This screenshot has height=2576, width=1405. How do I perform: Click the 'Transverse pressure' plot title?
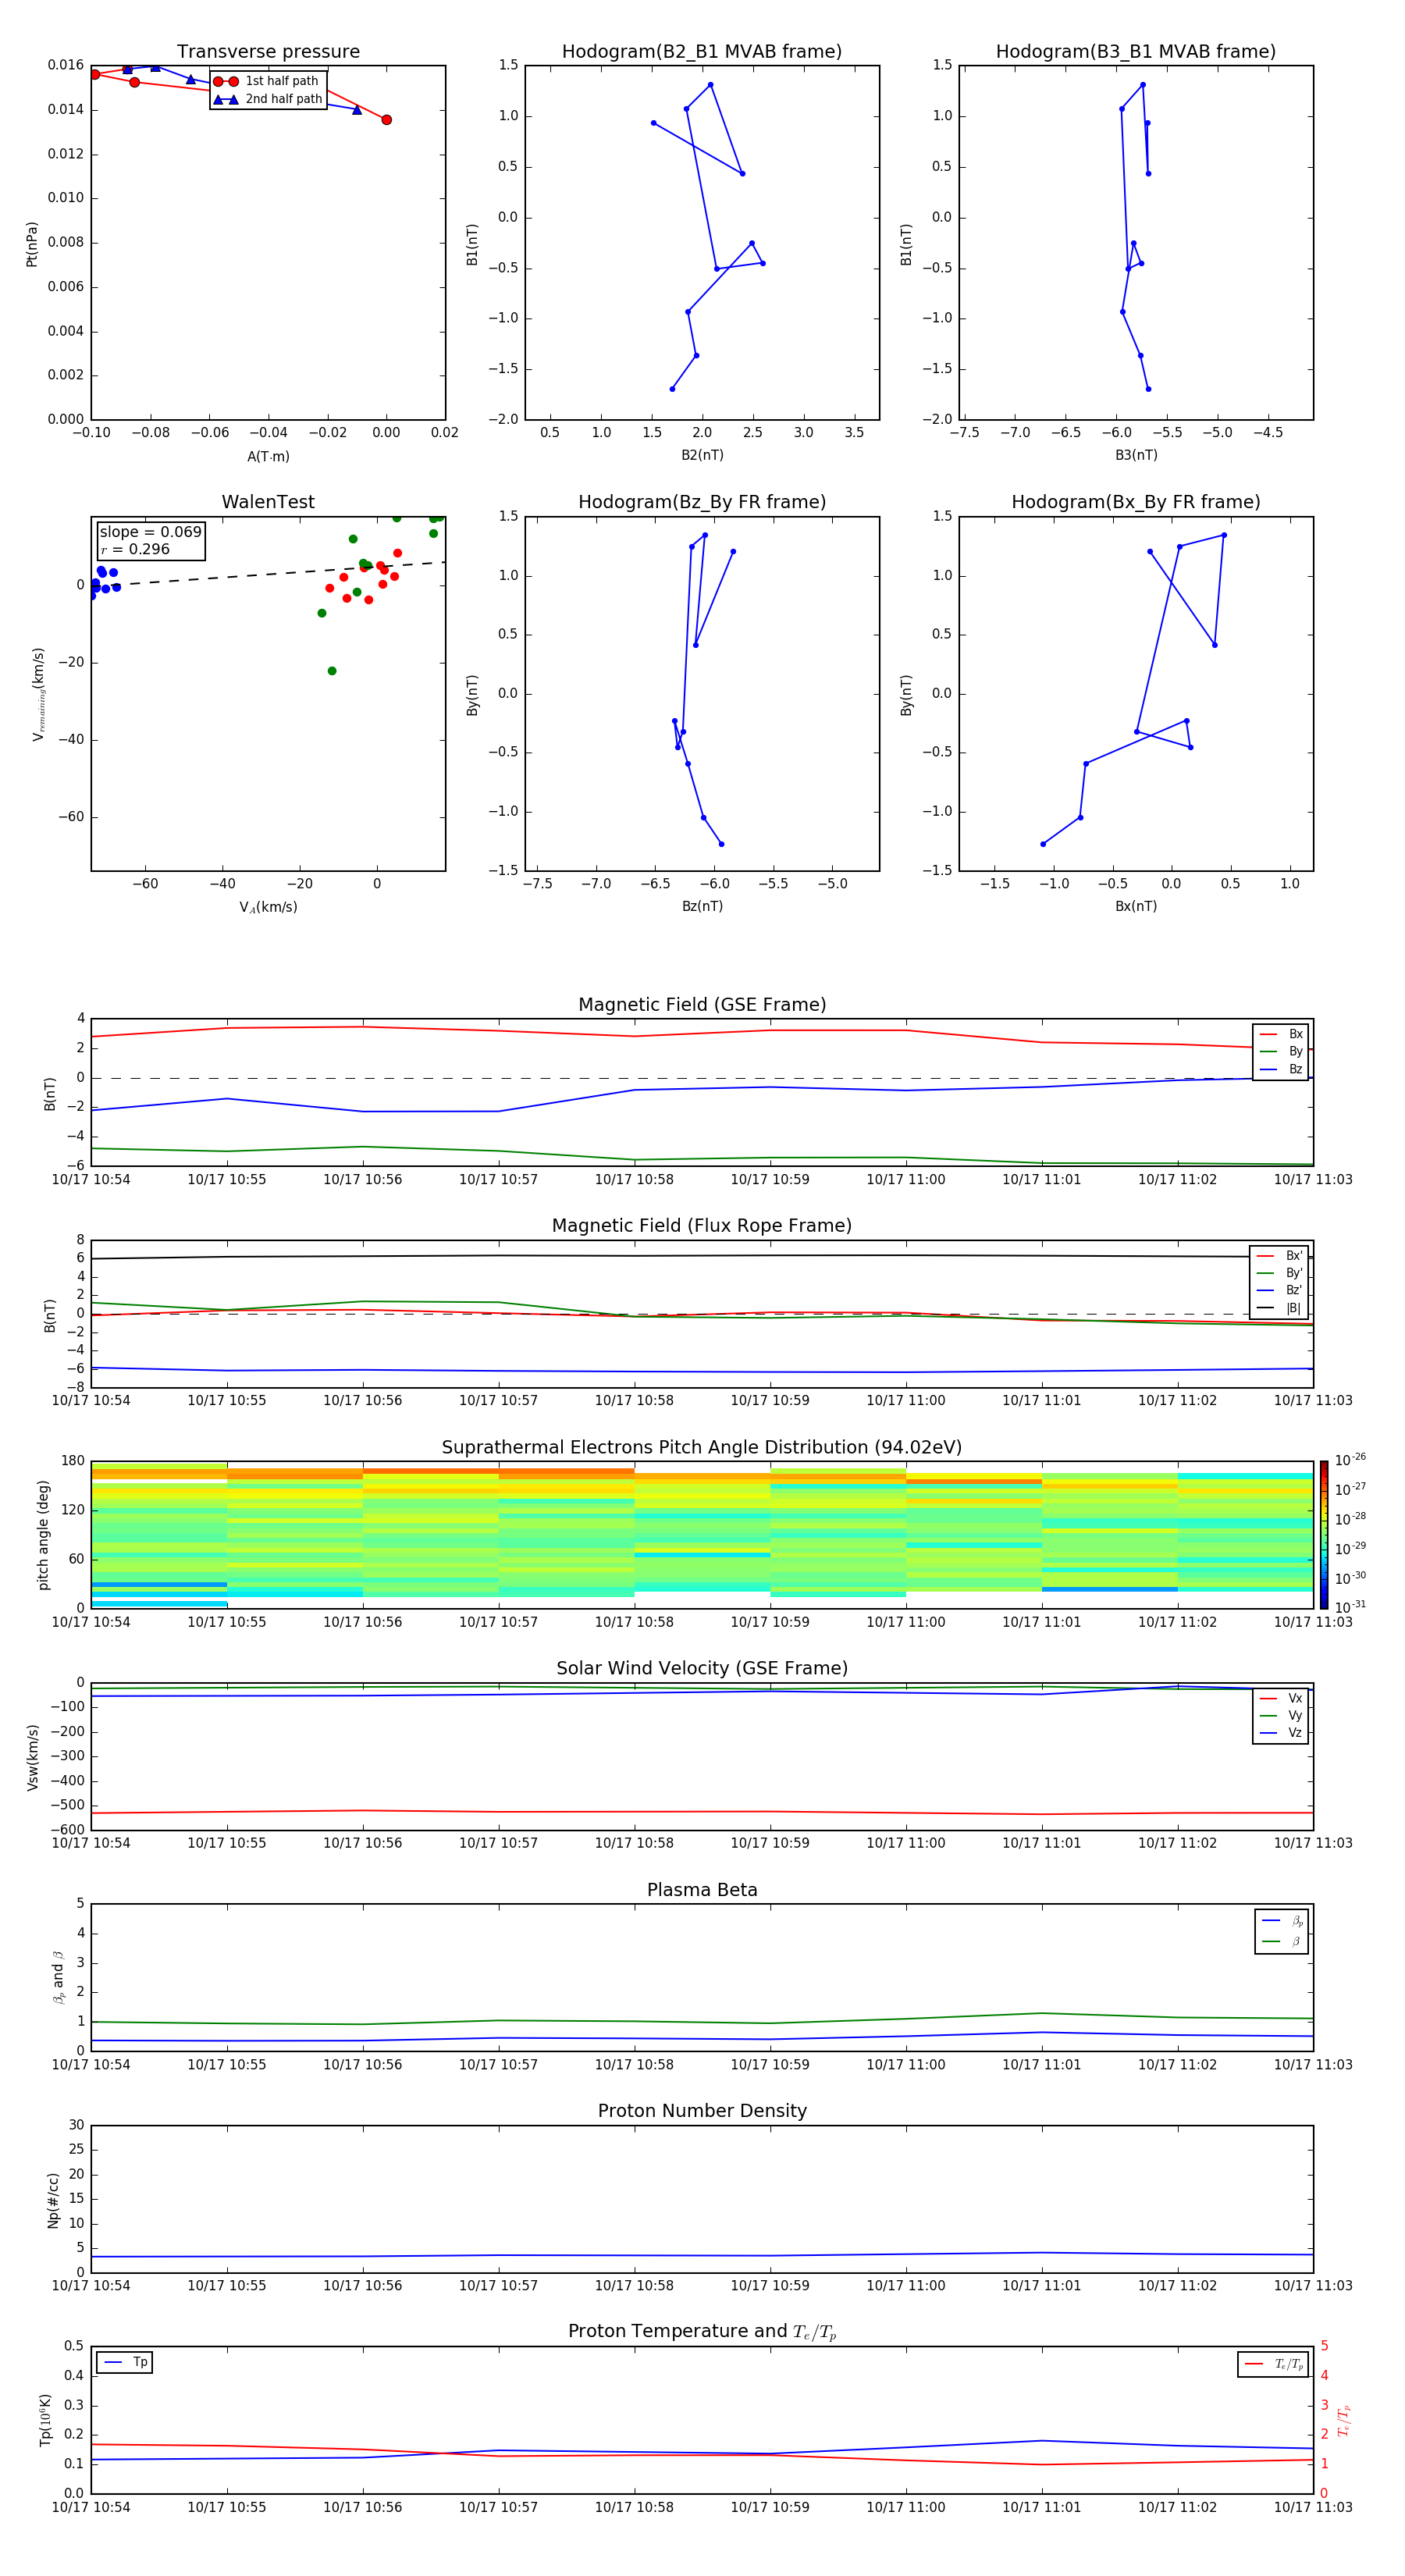(268, 52)
